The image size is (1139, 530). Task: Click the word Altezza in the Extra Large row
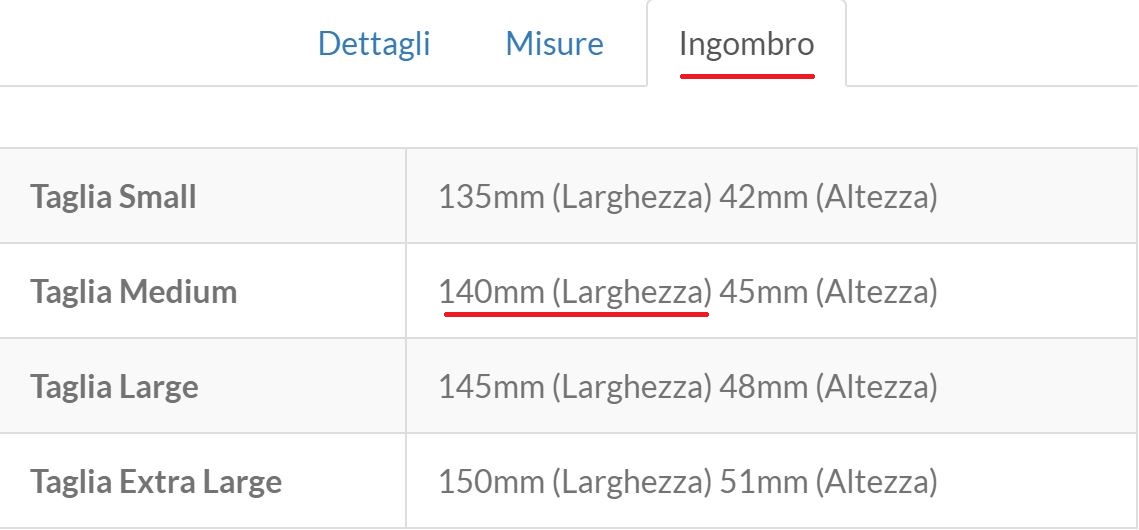point(876,482)
